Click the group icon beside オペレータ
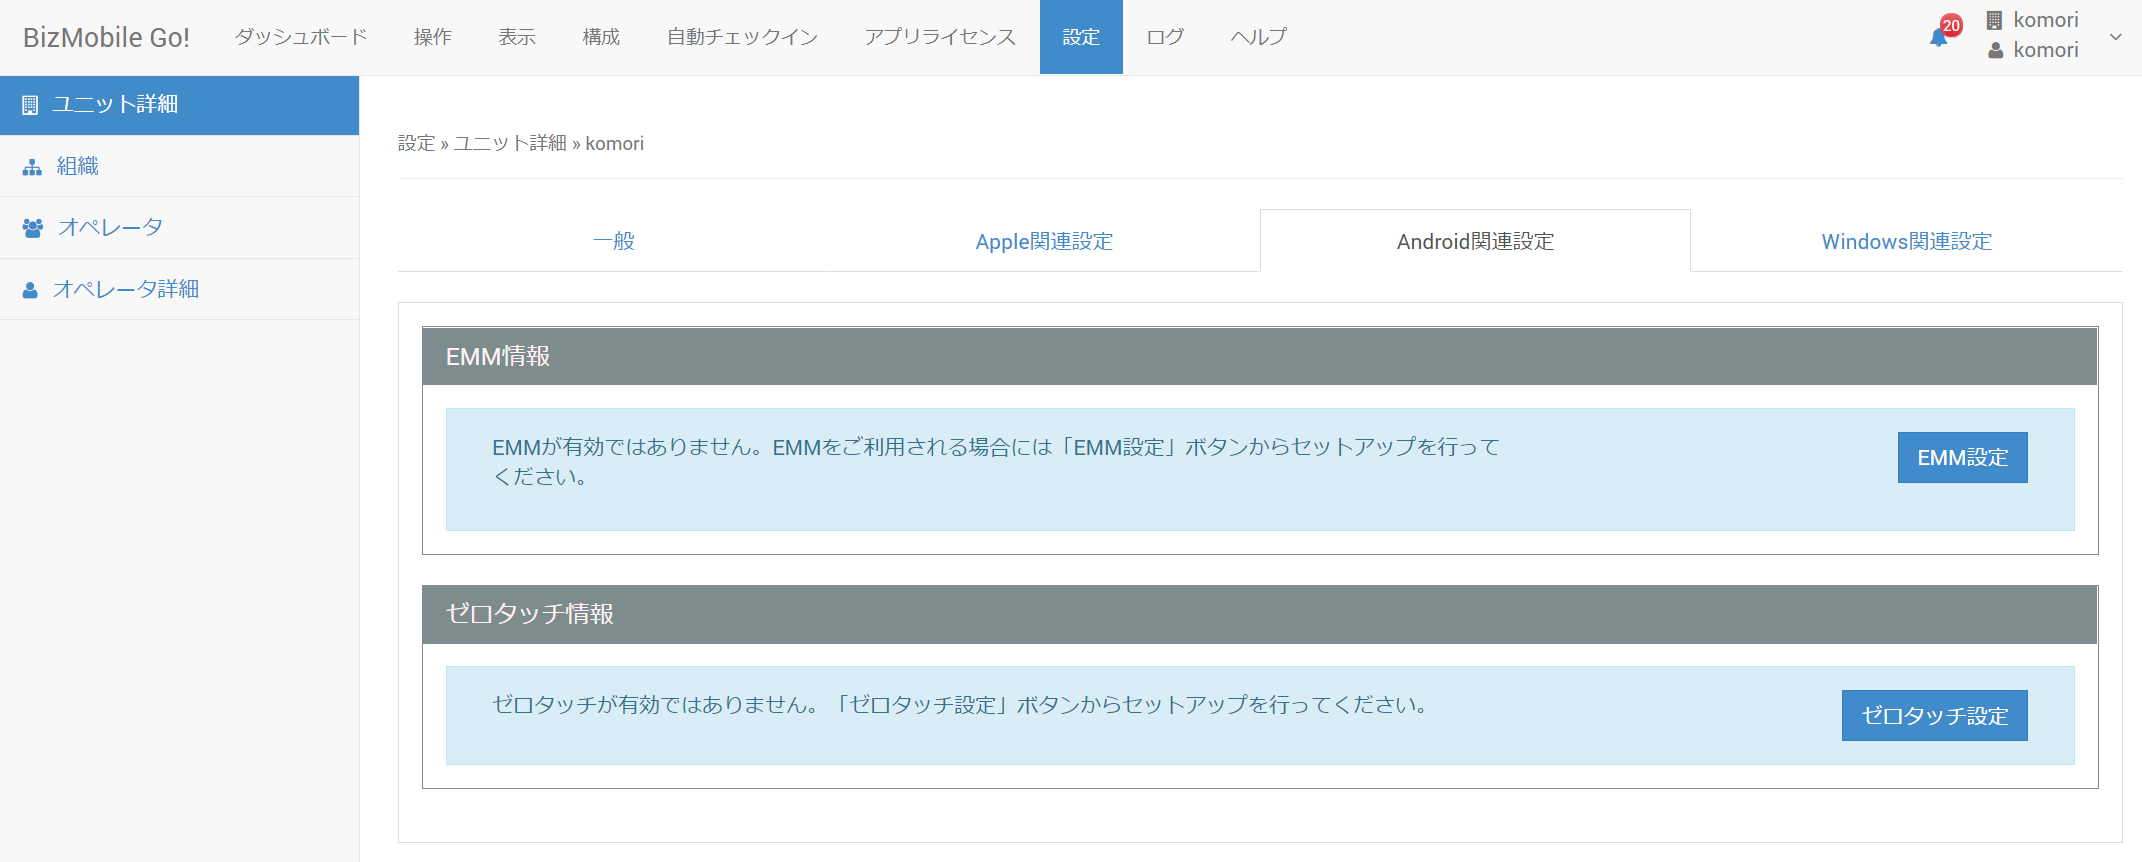Viewport: 2142px width, 862px height. click(x=32, y=228)
